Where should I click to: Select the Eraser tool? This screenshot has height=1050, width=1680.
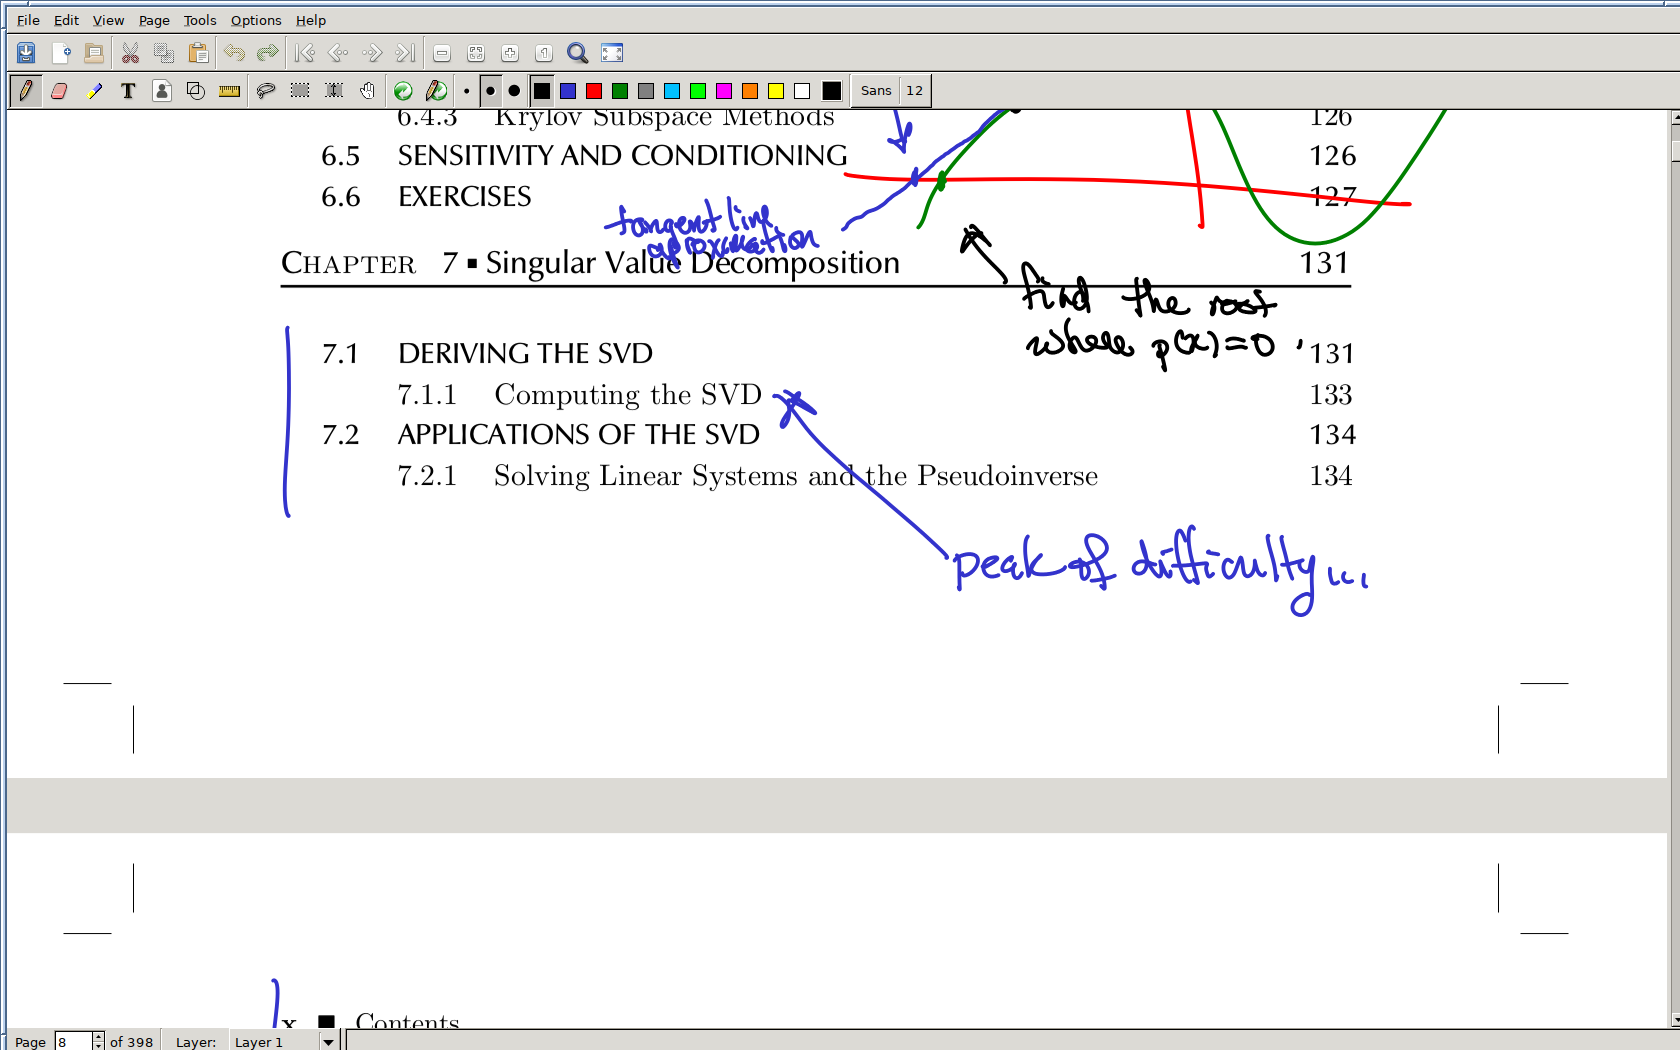(59, 91)
